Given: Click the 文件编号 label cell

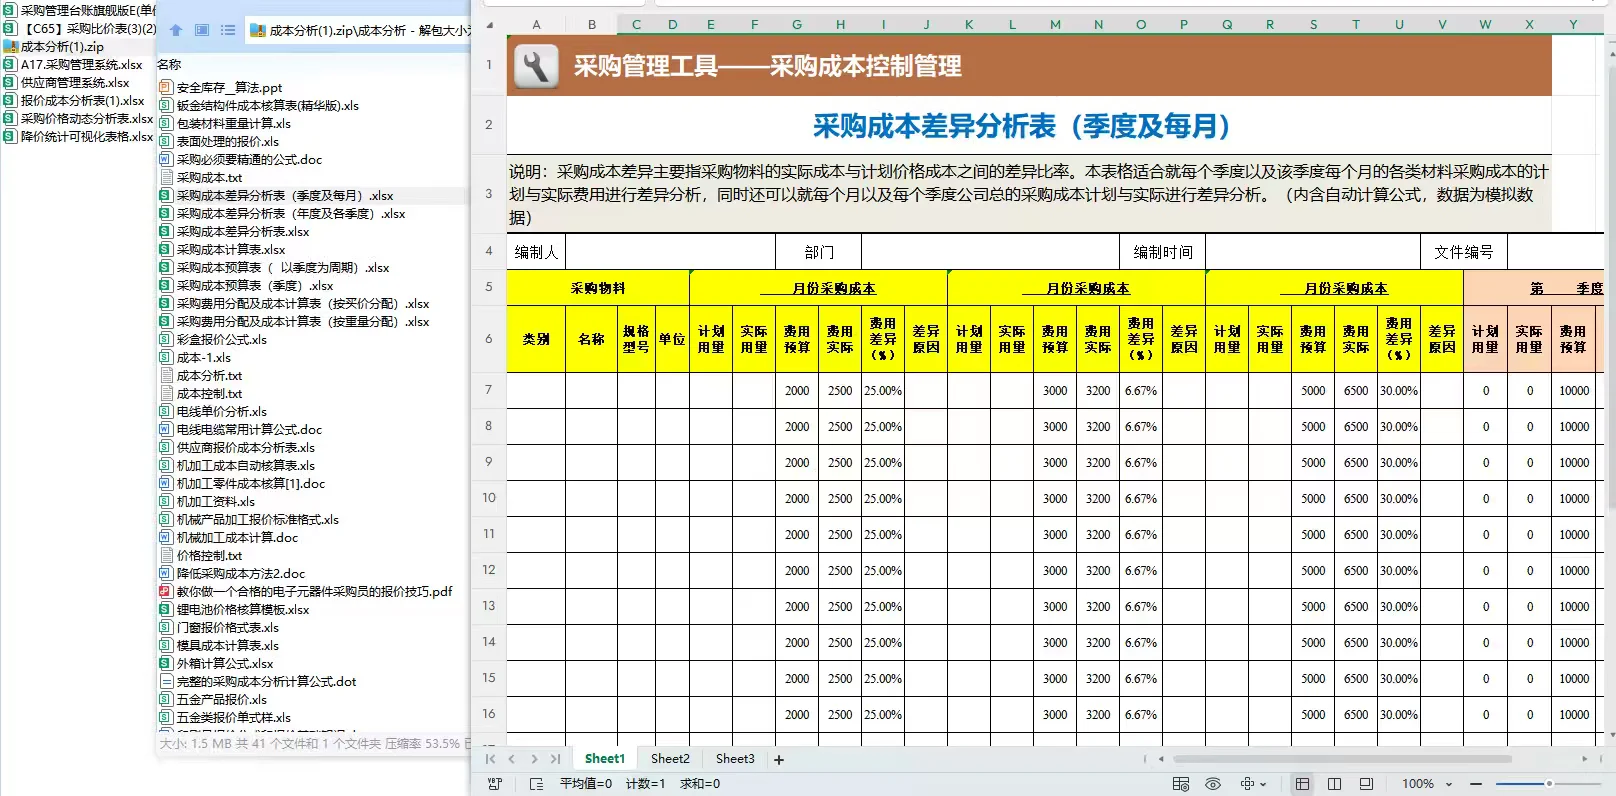Looking at the screenshot, I should [x=1463, y=252].
